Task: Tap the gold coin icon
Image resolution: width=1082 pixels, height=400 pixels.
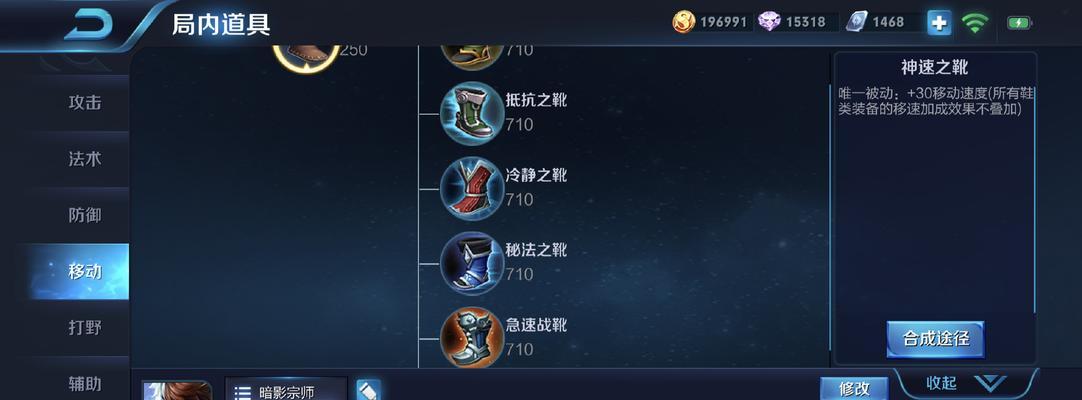Action: (x=683, y=22)
